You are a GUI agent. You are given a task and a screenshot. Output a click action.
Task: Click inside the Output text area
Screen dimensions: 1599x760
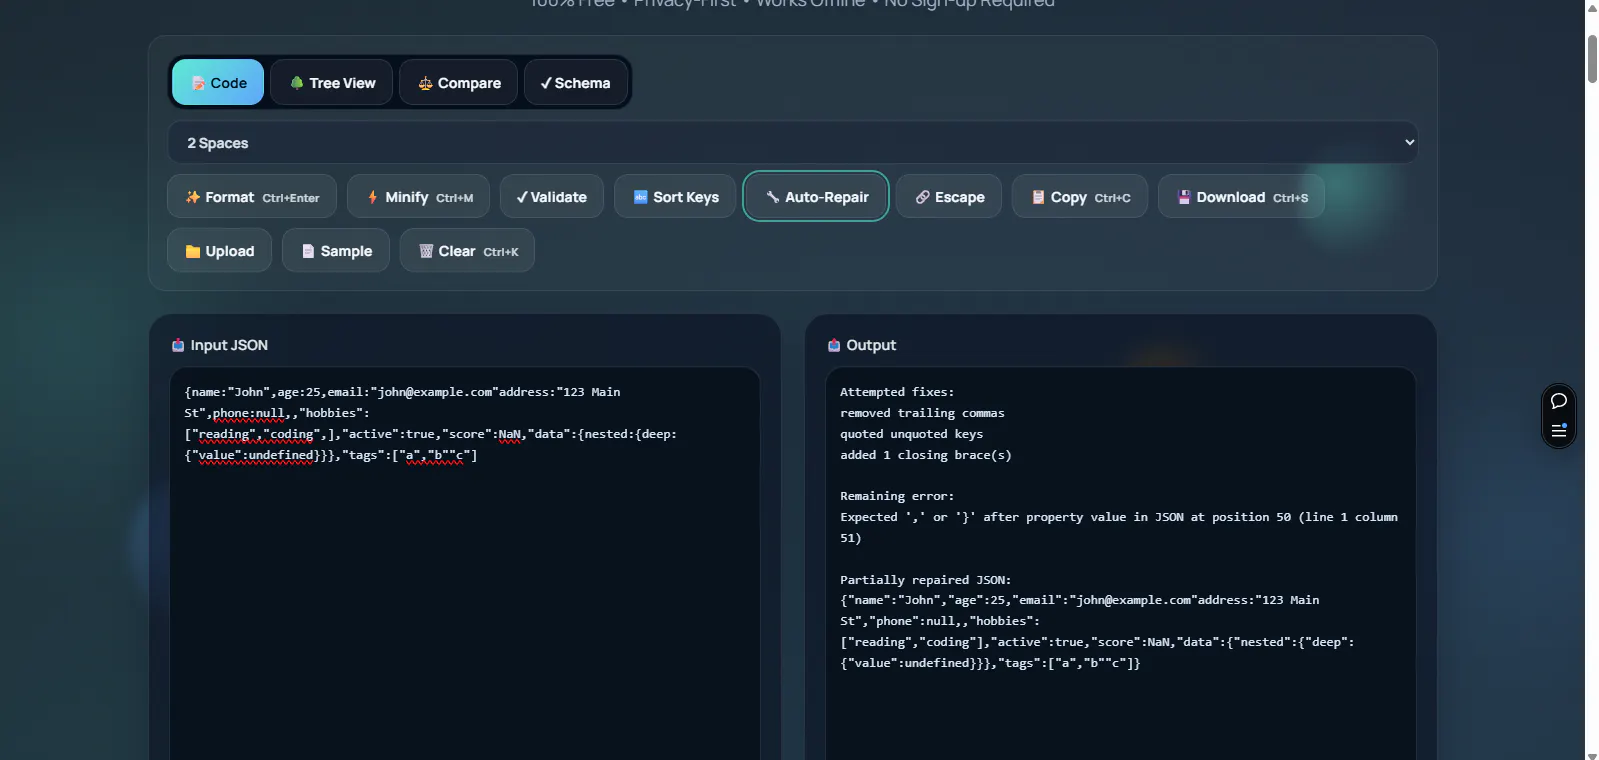tap(1121, 563)
